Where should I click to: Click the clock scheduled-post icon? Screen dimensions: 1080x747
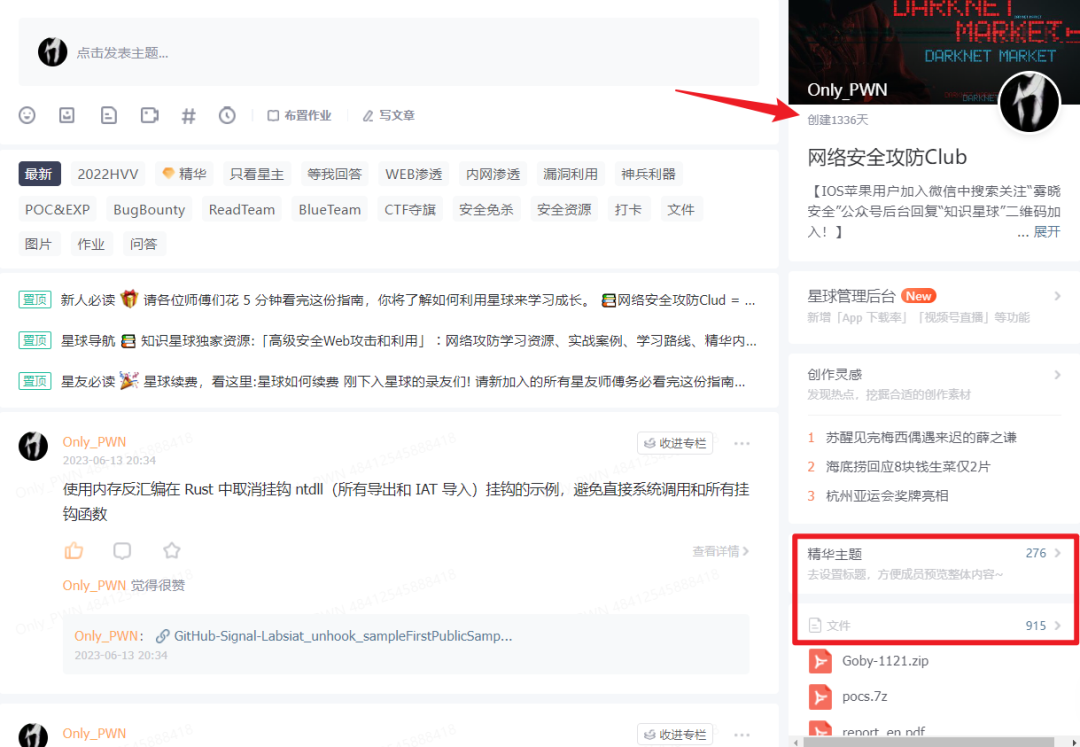pos(227,115)
